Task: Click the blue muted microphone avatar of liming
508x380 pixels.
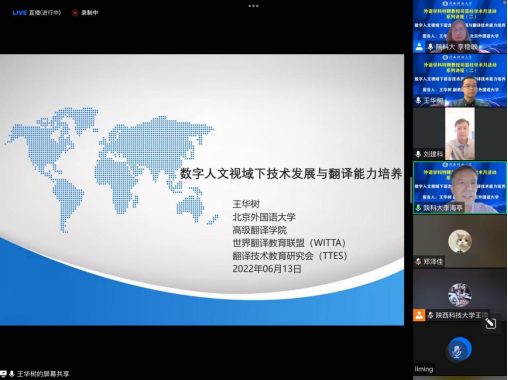Action: pyautogui.click(x=460, y=350)
